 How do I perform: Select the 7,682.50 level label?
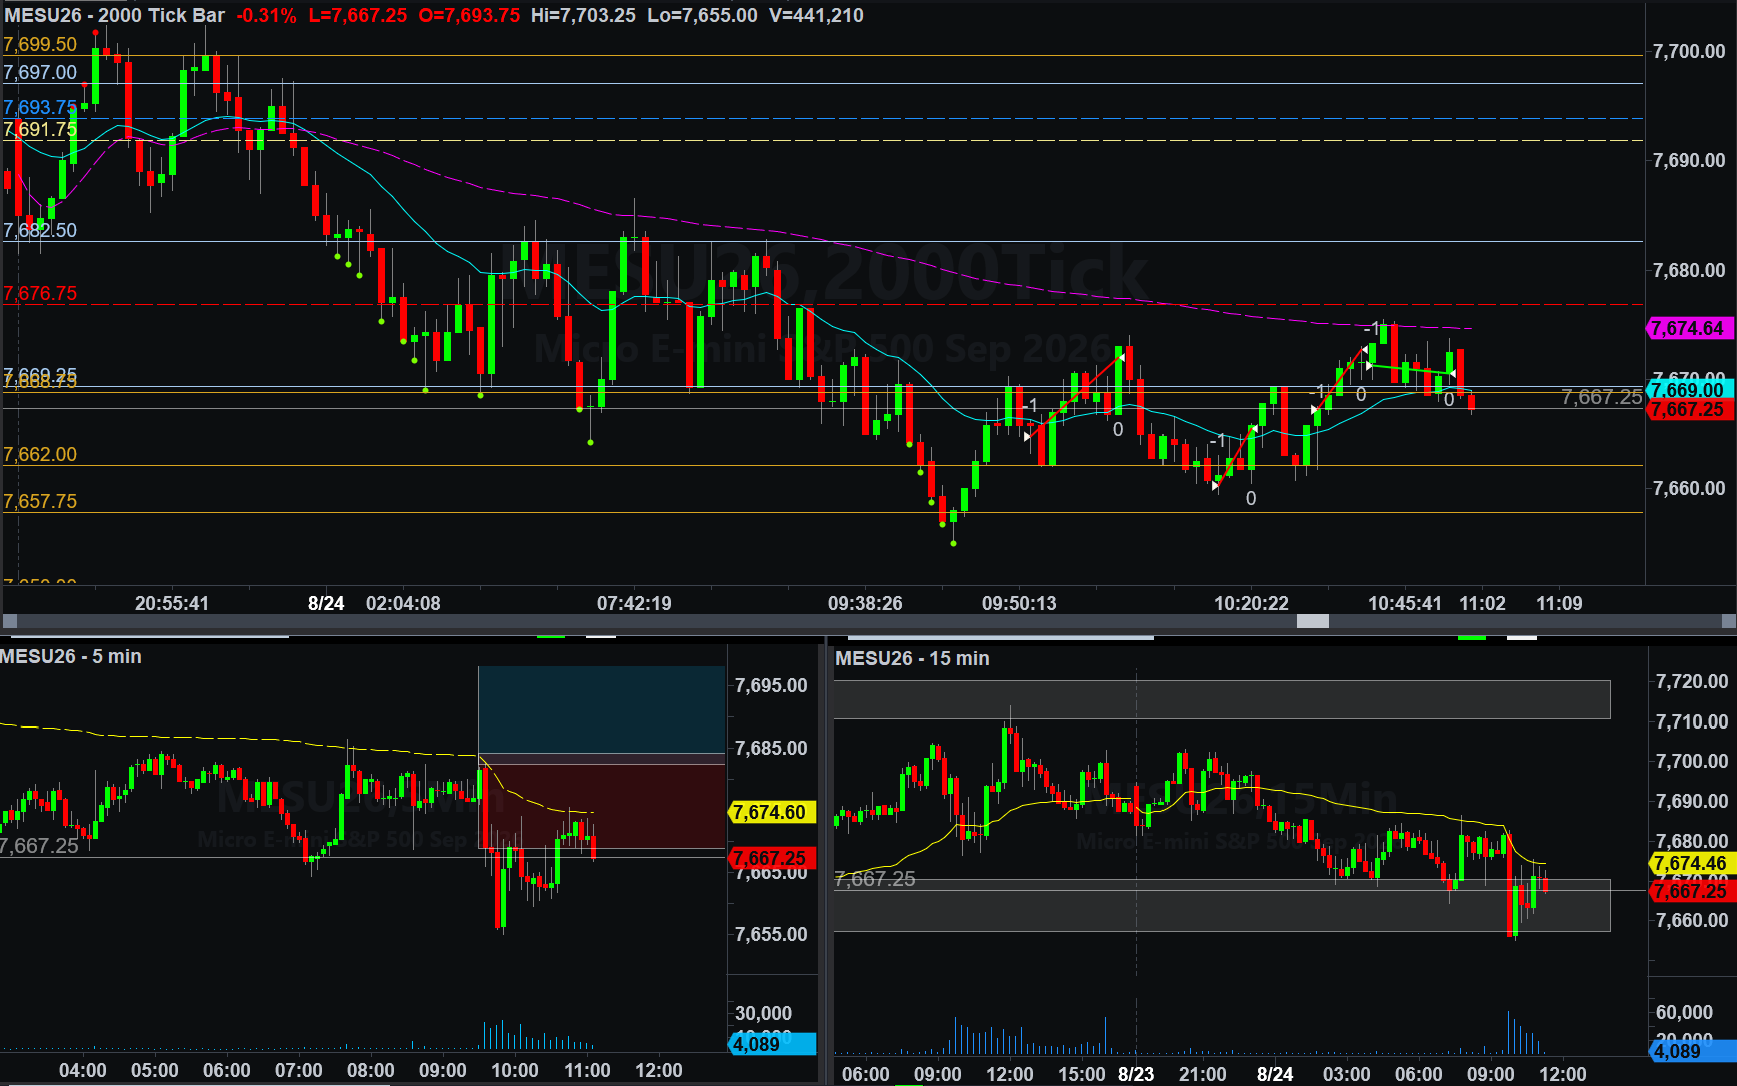pyautogui.click(x=40, y=230)
